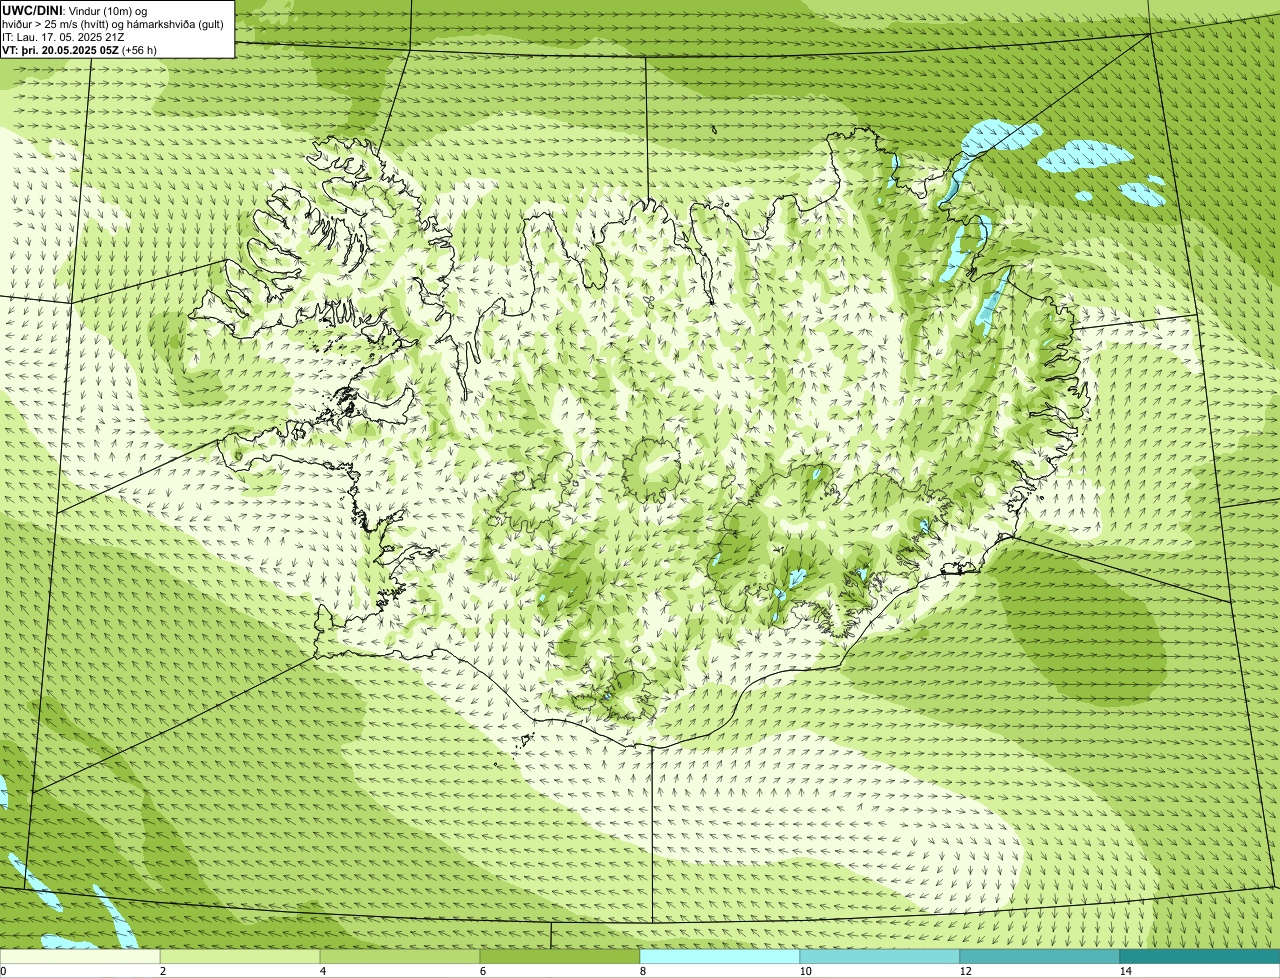
Task: Click the light cyan legend band 8 to 10
Action: pyautogui.click(x=720, y=956)
